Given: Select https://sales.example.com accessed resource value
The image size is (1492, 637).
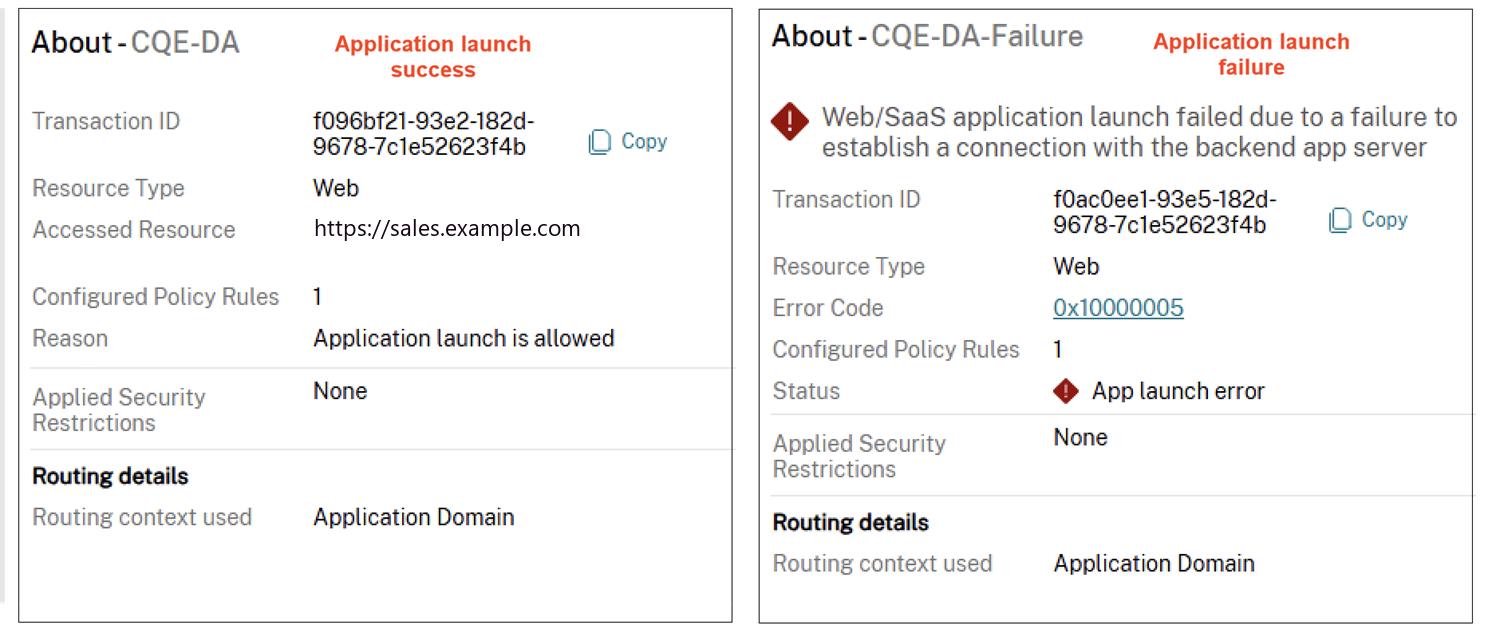Looking at the screenshot, I should (447, 229).
